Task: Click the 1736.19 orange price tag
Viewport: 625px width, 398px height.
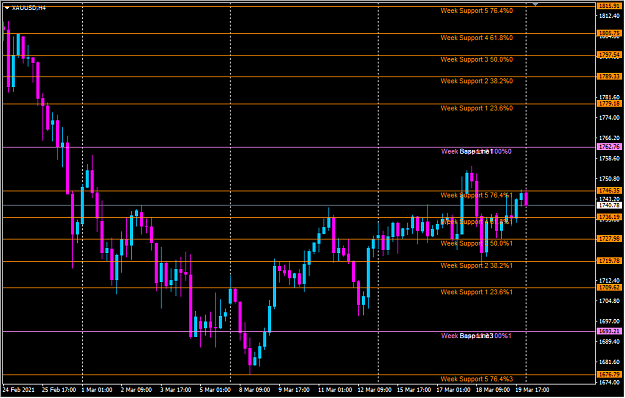Action: click(x=609, y=217)
